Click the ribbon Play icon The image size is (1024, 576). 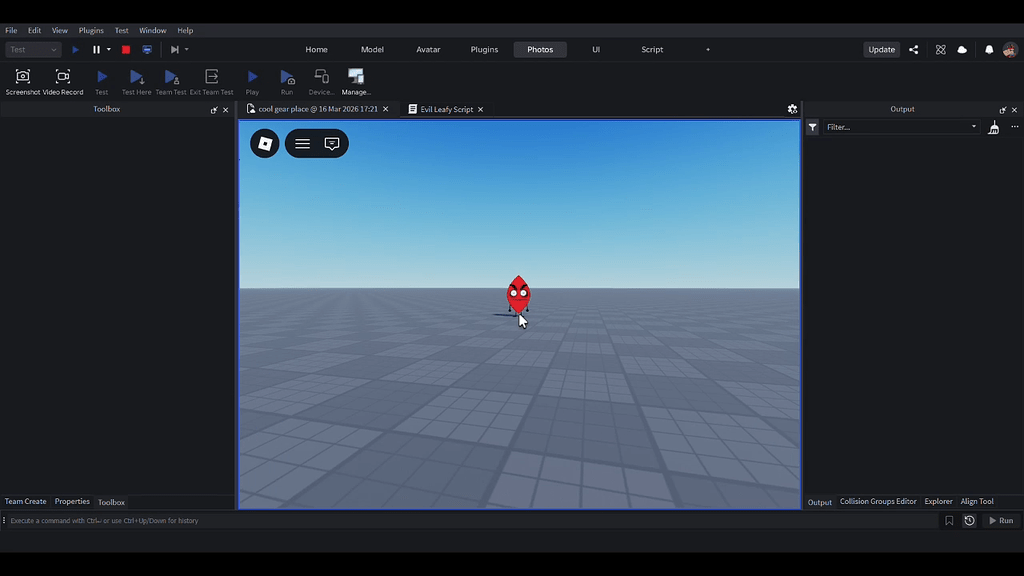(x=253, y=76)
